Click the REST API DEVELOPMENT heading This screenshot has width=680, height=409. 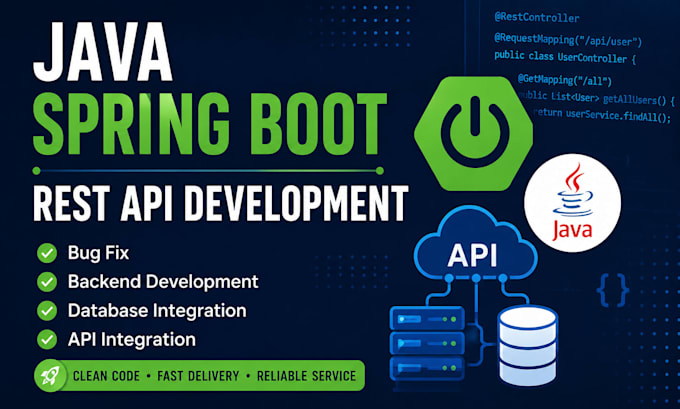point(221,203)
